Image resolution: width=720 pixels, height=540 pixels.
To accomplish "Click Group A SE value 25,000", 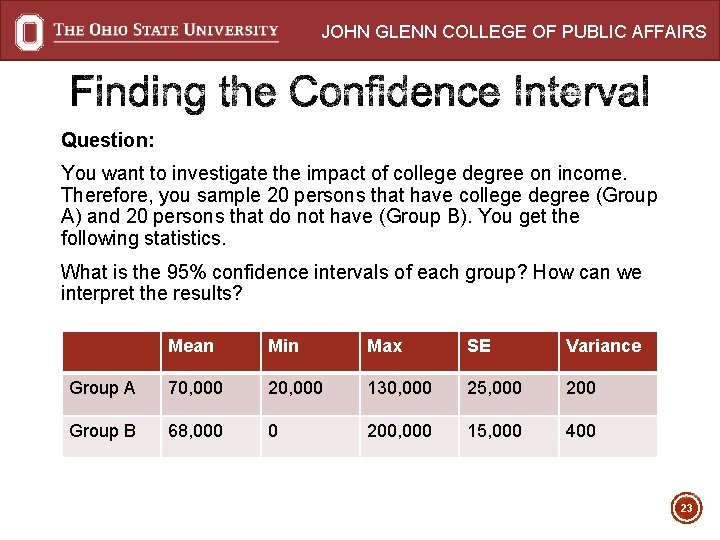I will click(x=494, y=388).
